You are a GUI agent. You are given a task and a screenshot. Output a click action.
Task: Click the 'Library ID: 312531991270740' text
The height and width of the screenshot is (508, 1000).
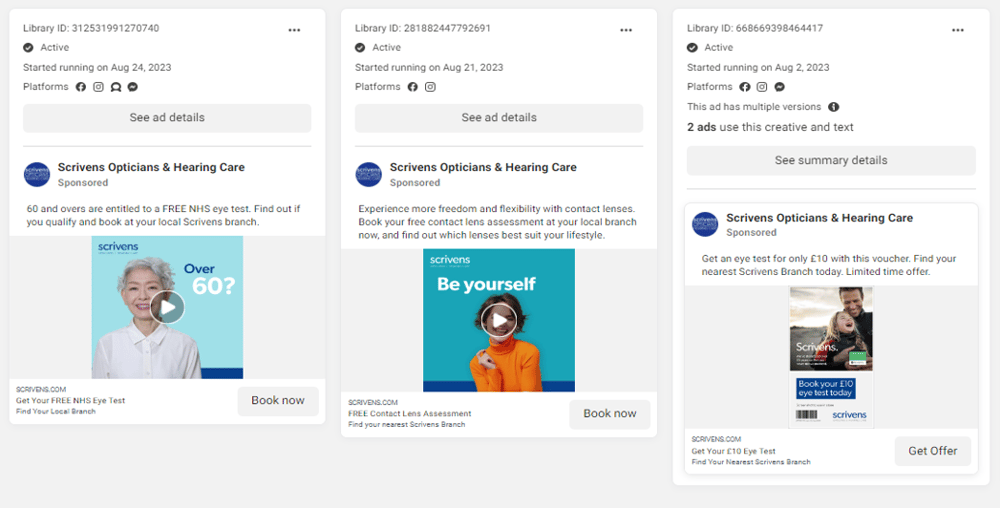coord(91,28)
